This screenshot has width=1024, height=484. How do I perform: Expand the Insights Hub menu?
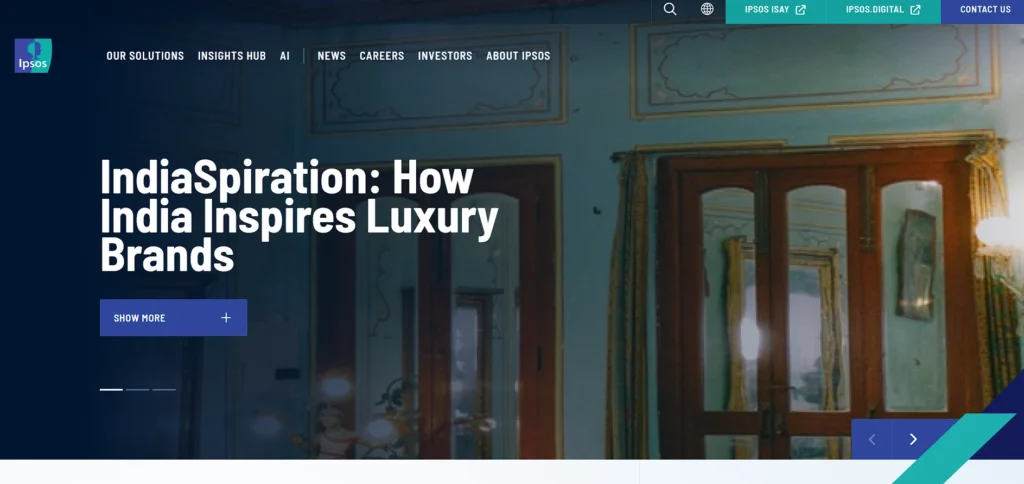coord(232,56)
